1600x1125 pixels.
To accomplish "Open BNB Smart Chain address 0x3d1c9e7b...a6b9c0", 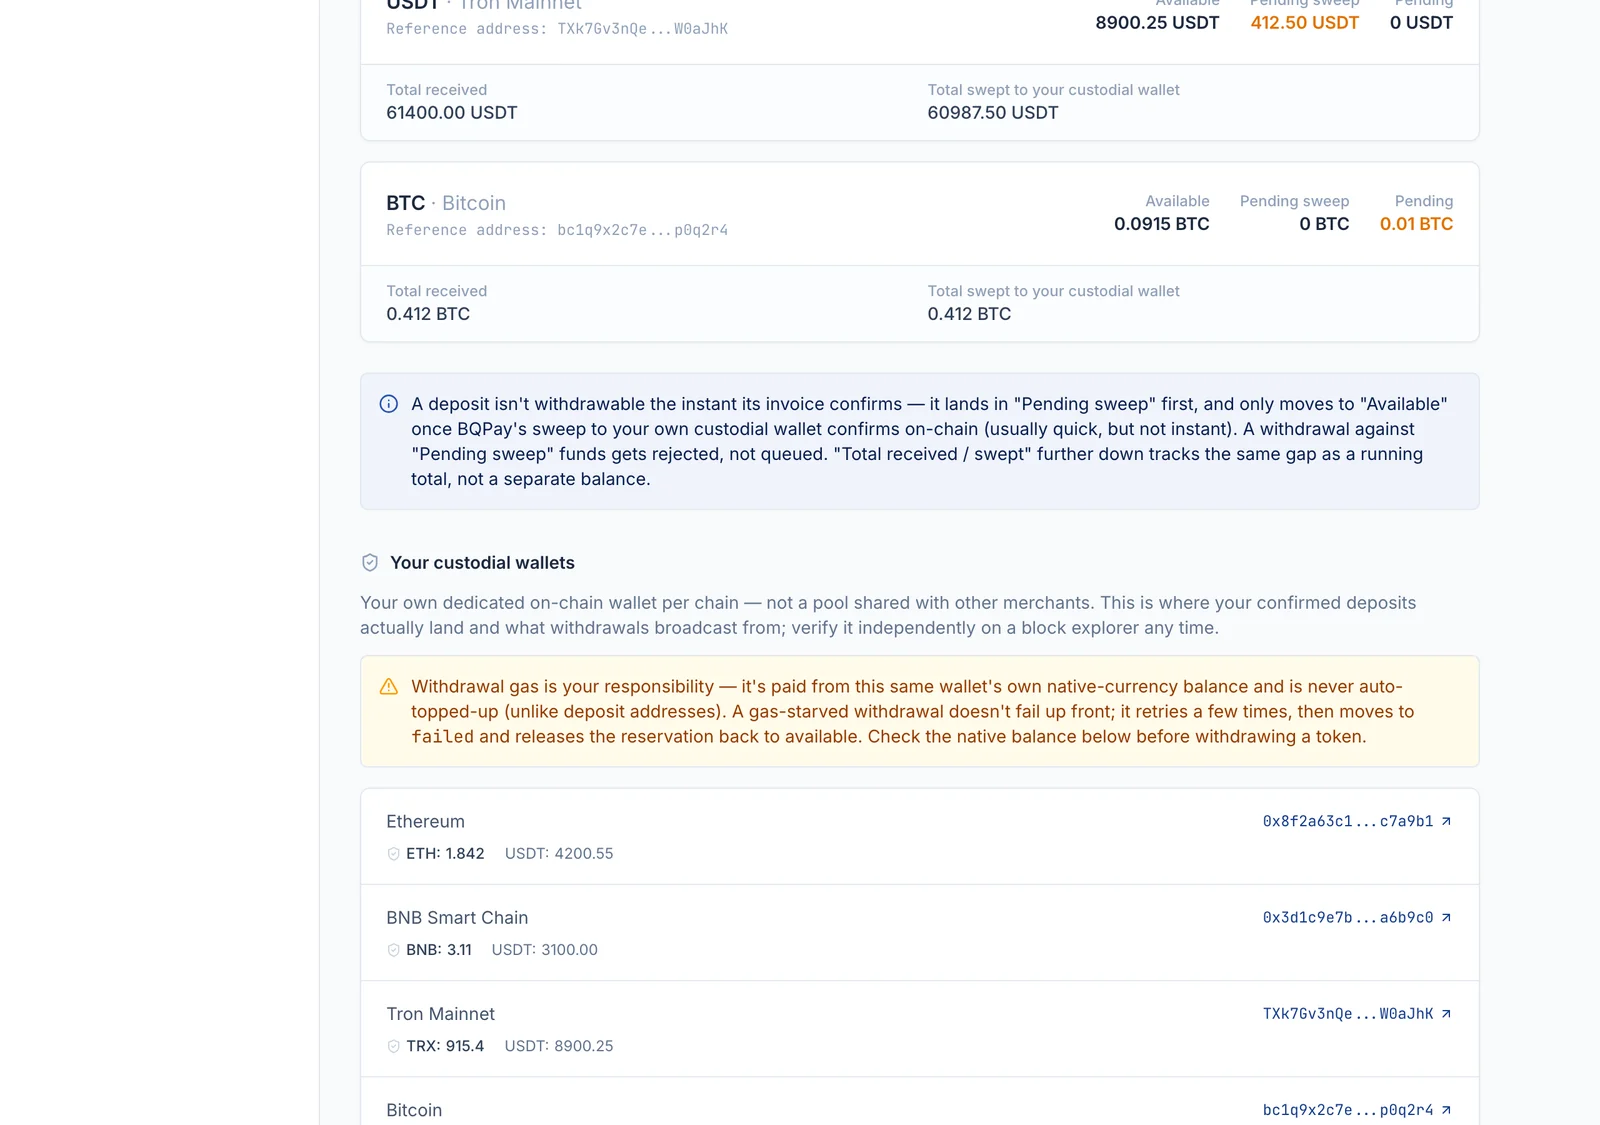I will point(1357,917).
